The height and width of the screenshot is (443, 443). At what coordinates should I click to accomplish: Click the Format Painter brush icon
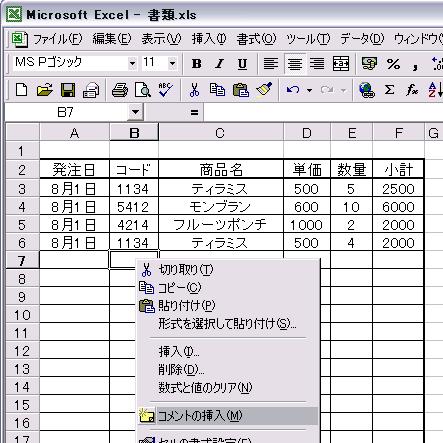[264, 90]
